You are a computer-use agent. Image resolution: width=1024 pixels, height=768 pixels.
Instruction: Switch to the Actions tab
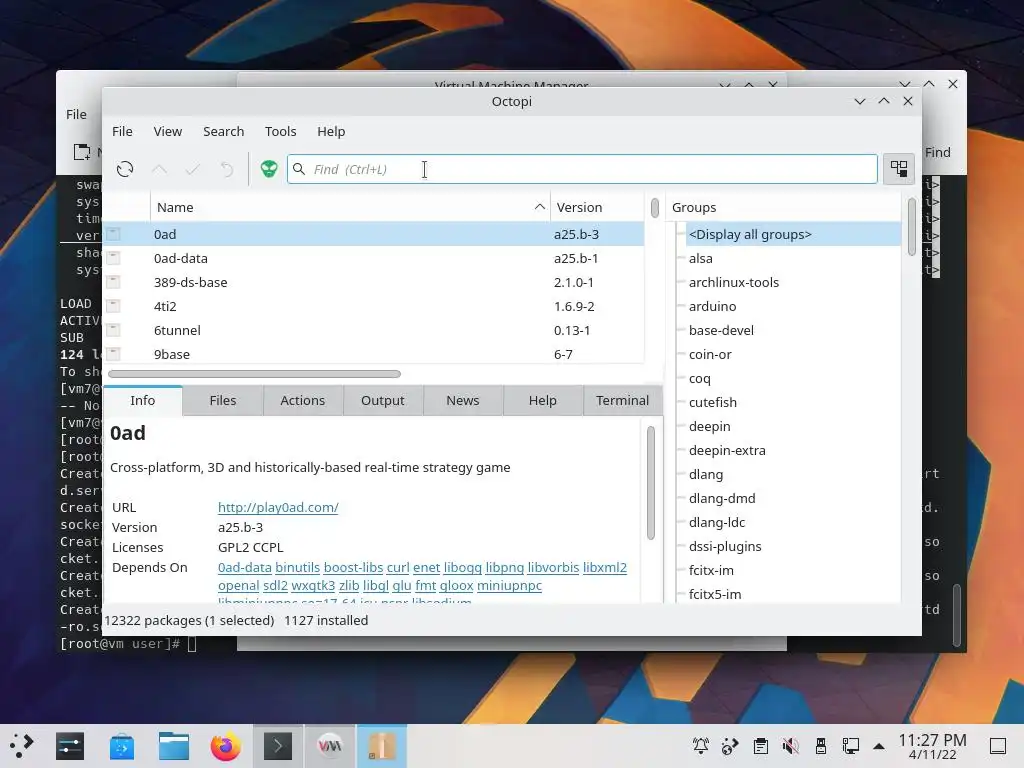pyautogui.click(x=302, y=400)
